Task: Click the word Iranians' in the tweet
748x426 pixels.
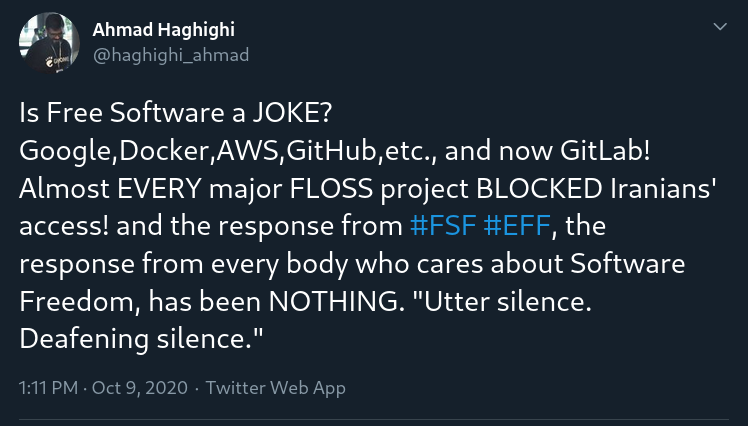Action: (663, 188)
